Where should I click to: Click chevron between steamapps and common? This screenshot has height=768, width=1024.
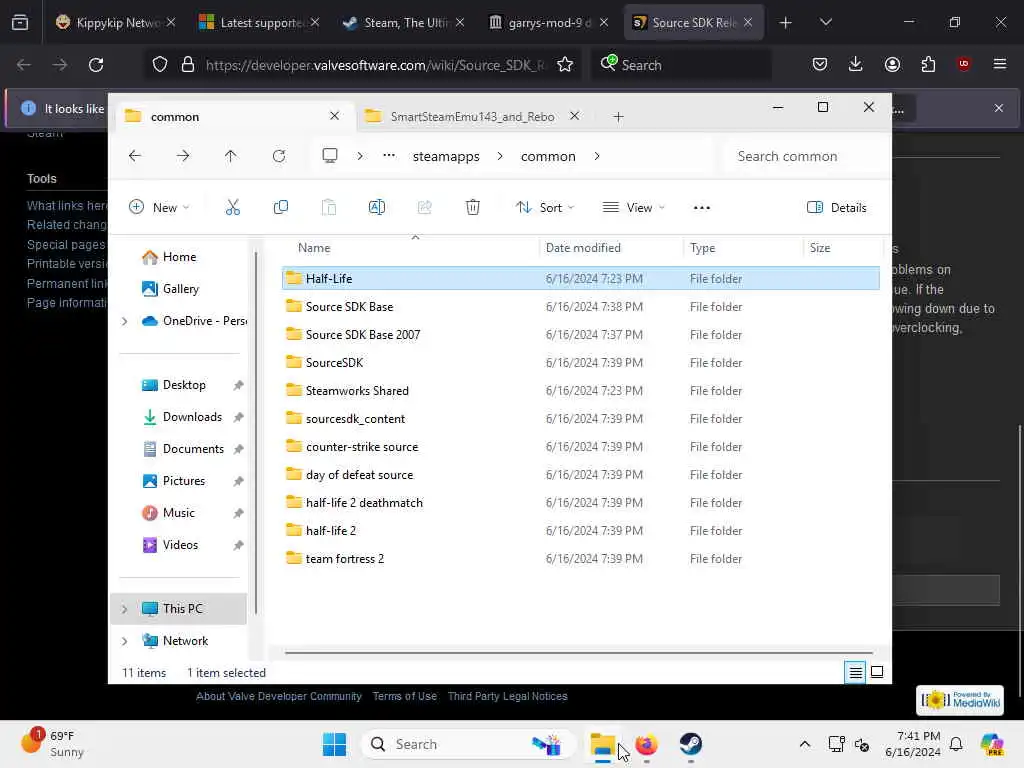pos(500,156)
